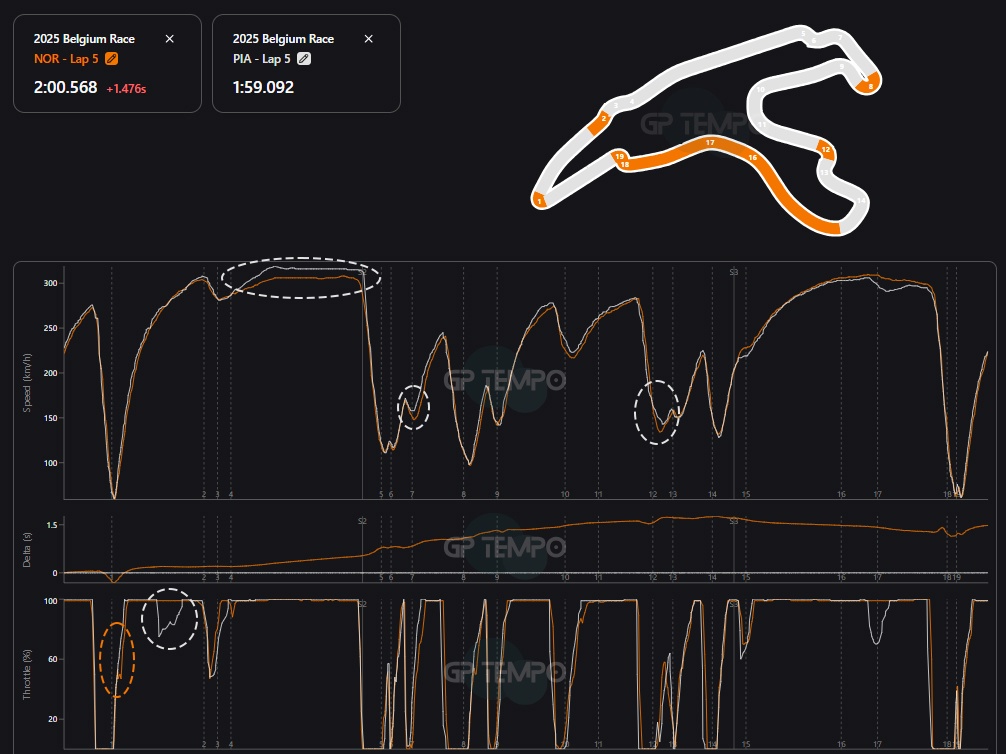Select turn 18 marker on track map

[x=624, y=165]
